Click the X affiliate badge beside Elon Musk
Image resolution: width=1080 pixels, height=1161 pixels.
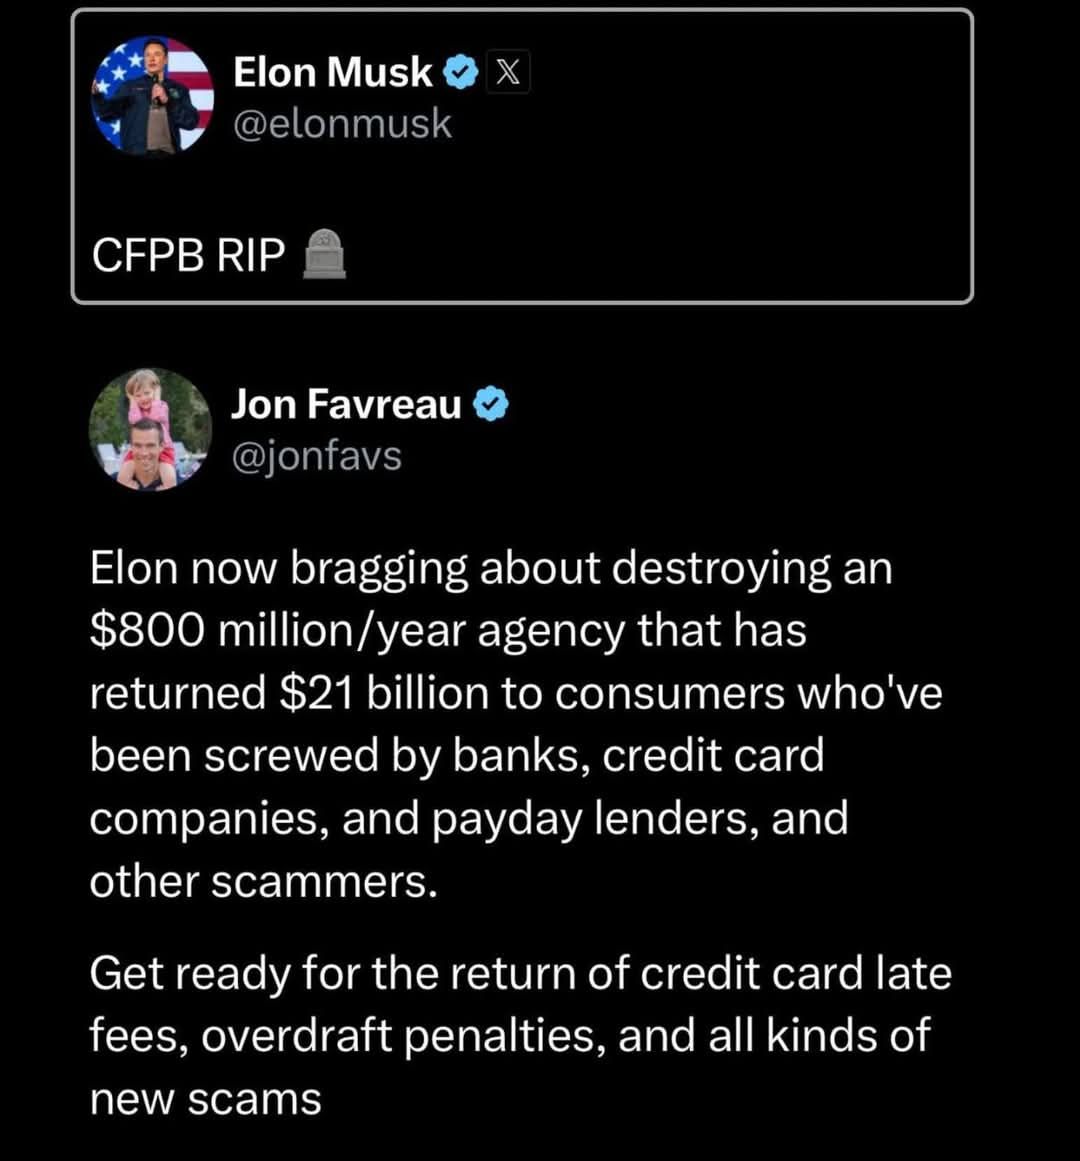(x=507, y=72)
